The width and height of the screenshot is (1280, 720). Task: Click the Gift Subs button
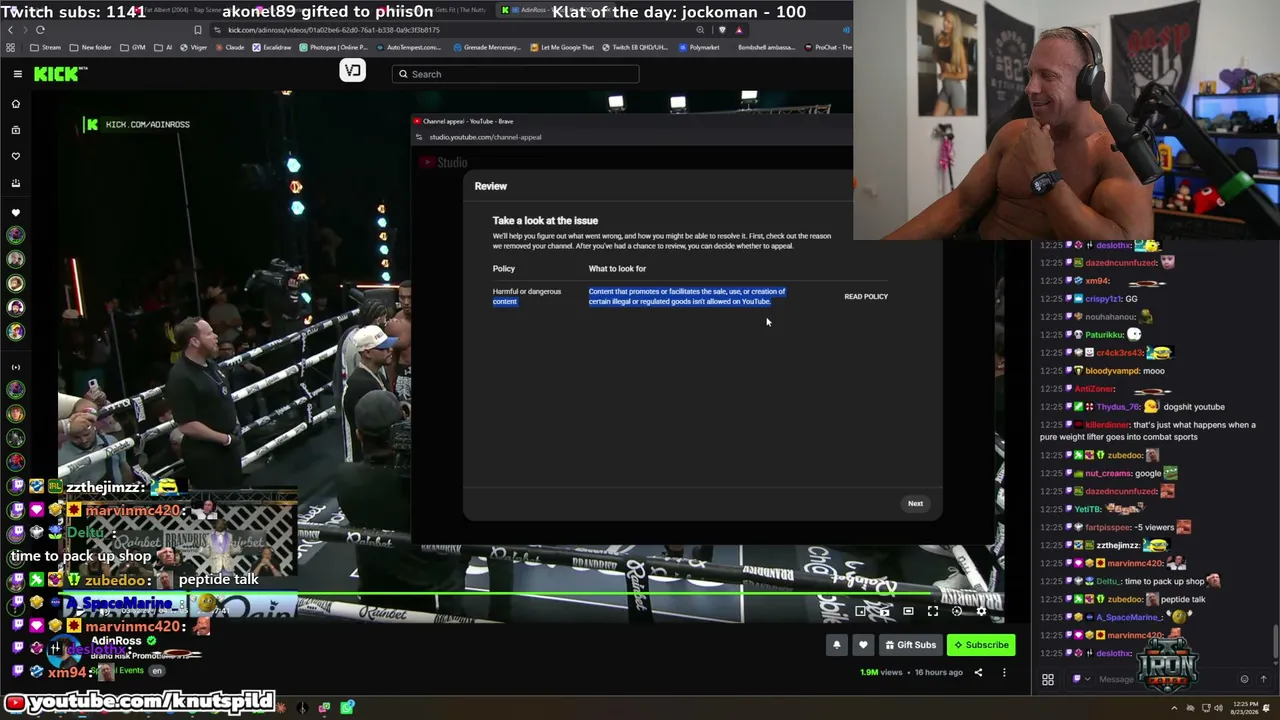click(x=909, y=645)
